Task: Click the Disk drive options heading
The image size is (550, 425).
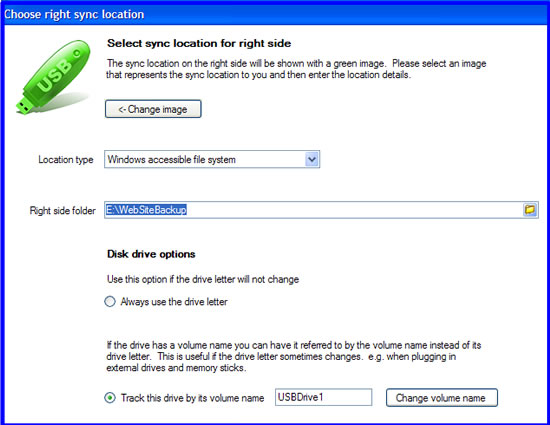Action: point(151,254)
